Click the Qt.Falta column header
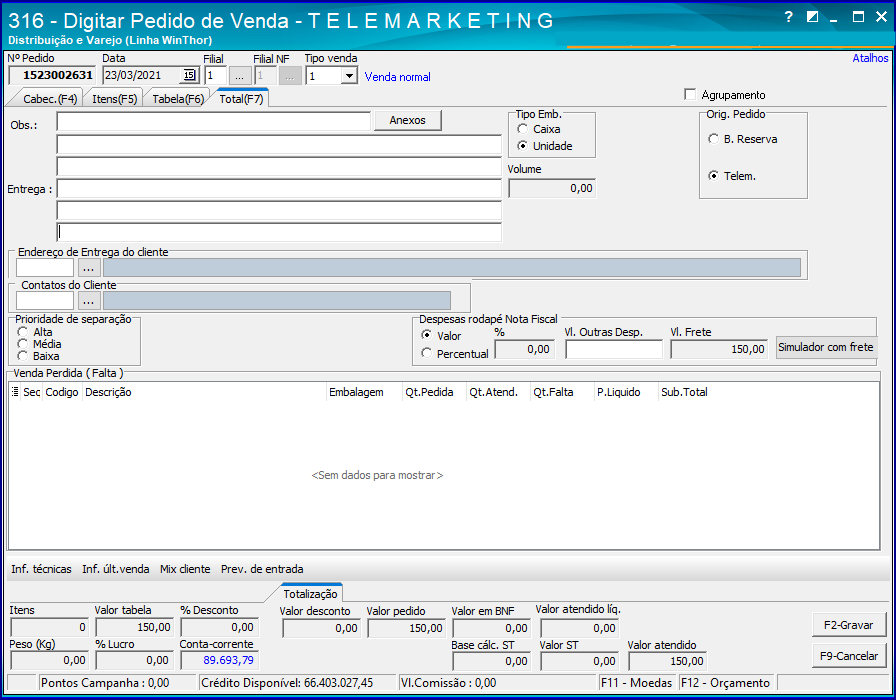This screenshot has width=896, height=700. coord(562,392)
